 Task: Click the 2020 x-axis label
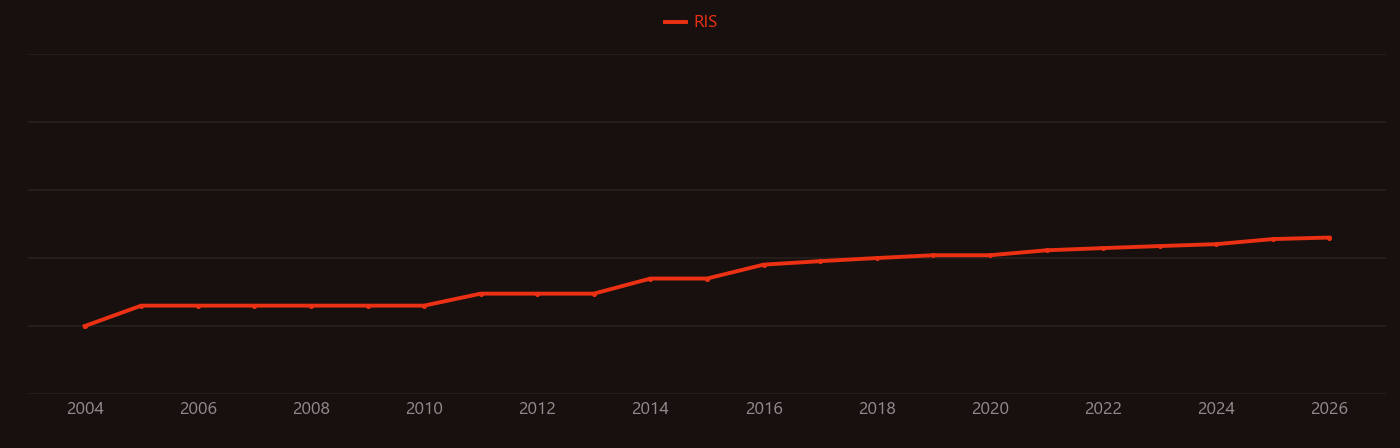click(x=990, y=409)
